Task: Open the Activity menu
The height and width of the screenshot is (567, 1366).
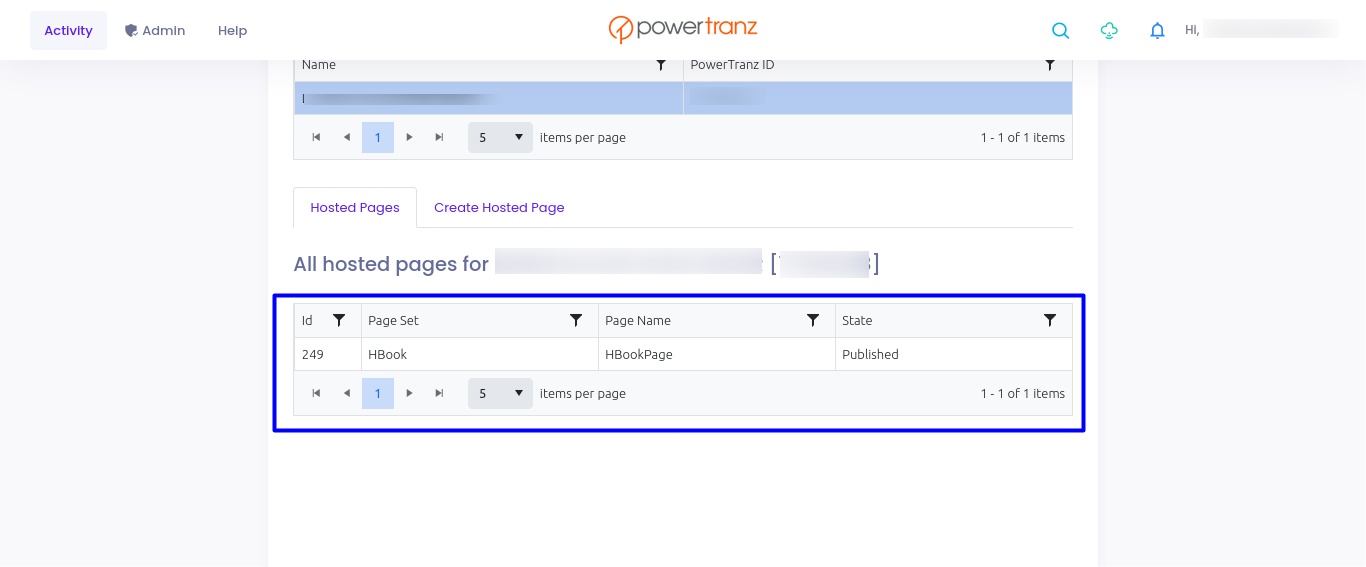Action: click(x=68, y=31)
